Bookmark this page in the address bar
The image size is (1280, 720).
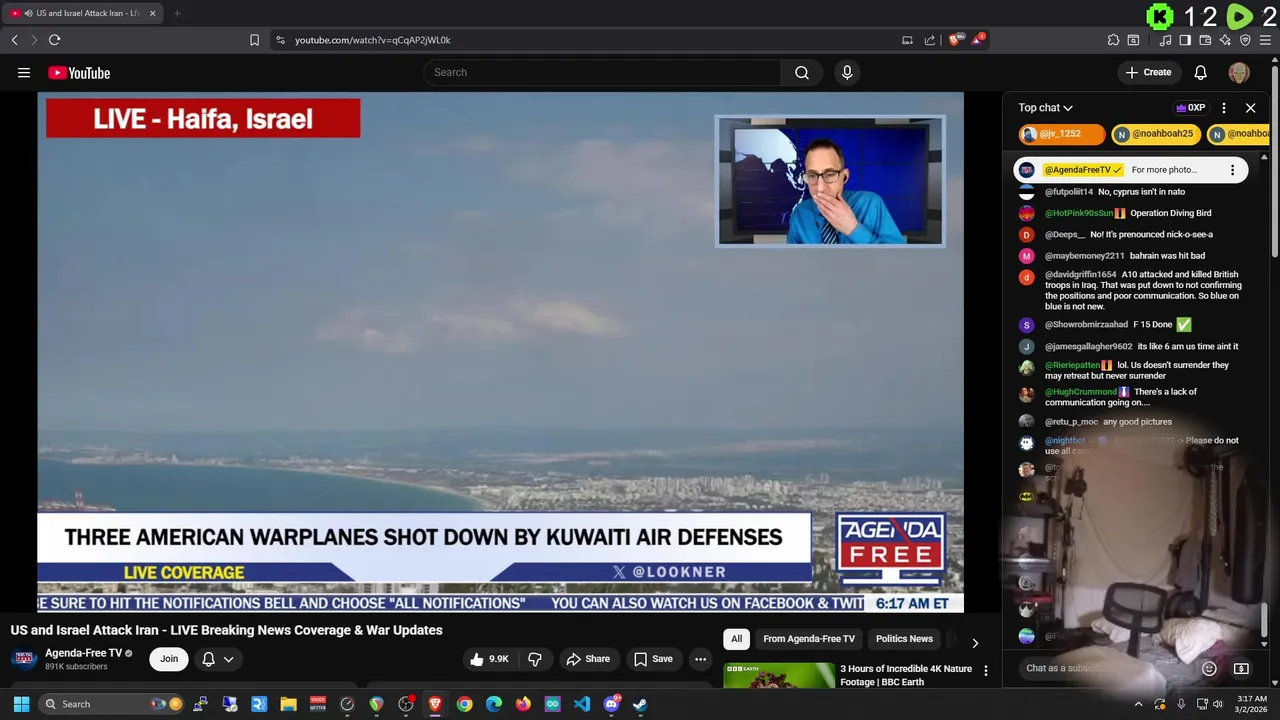tap(254, 40)
